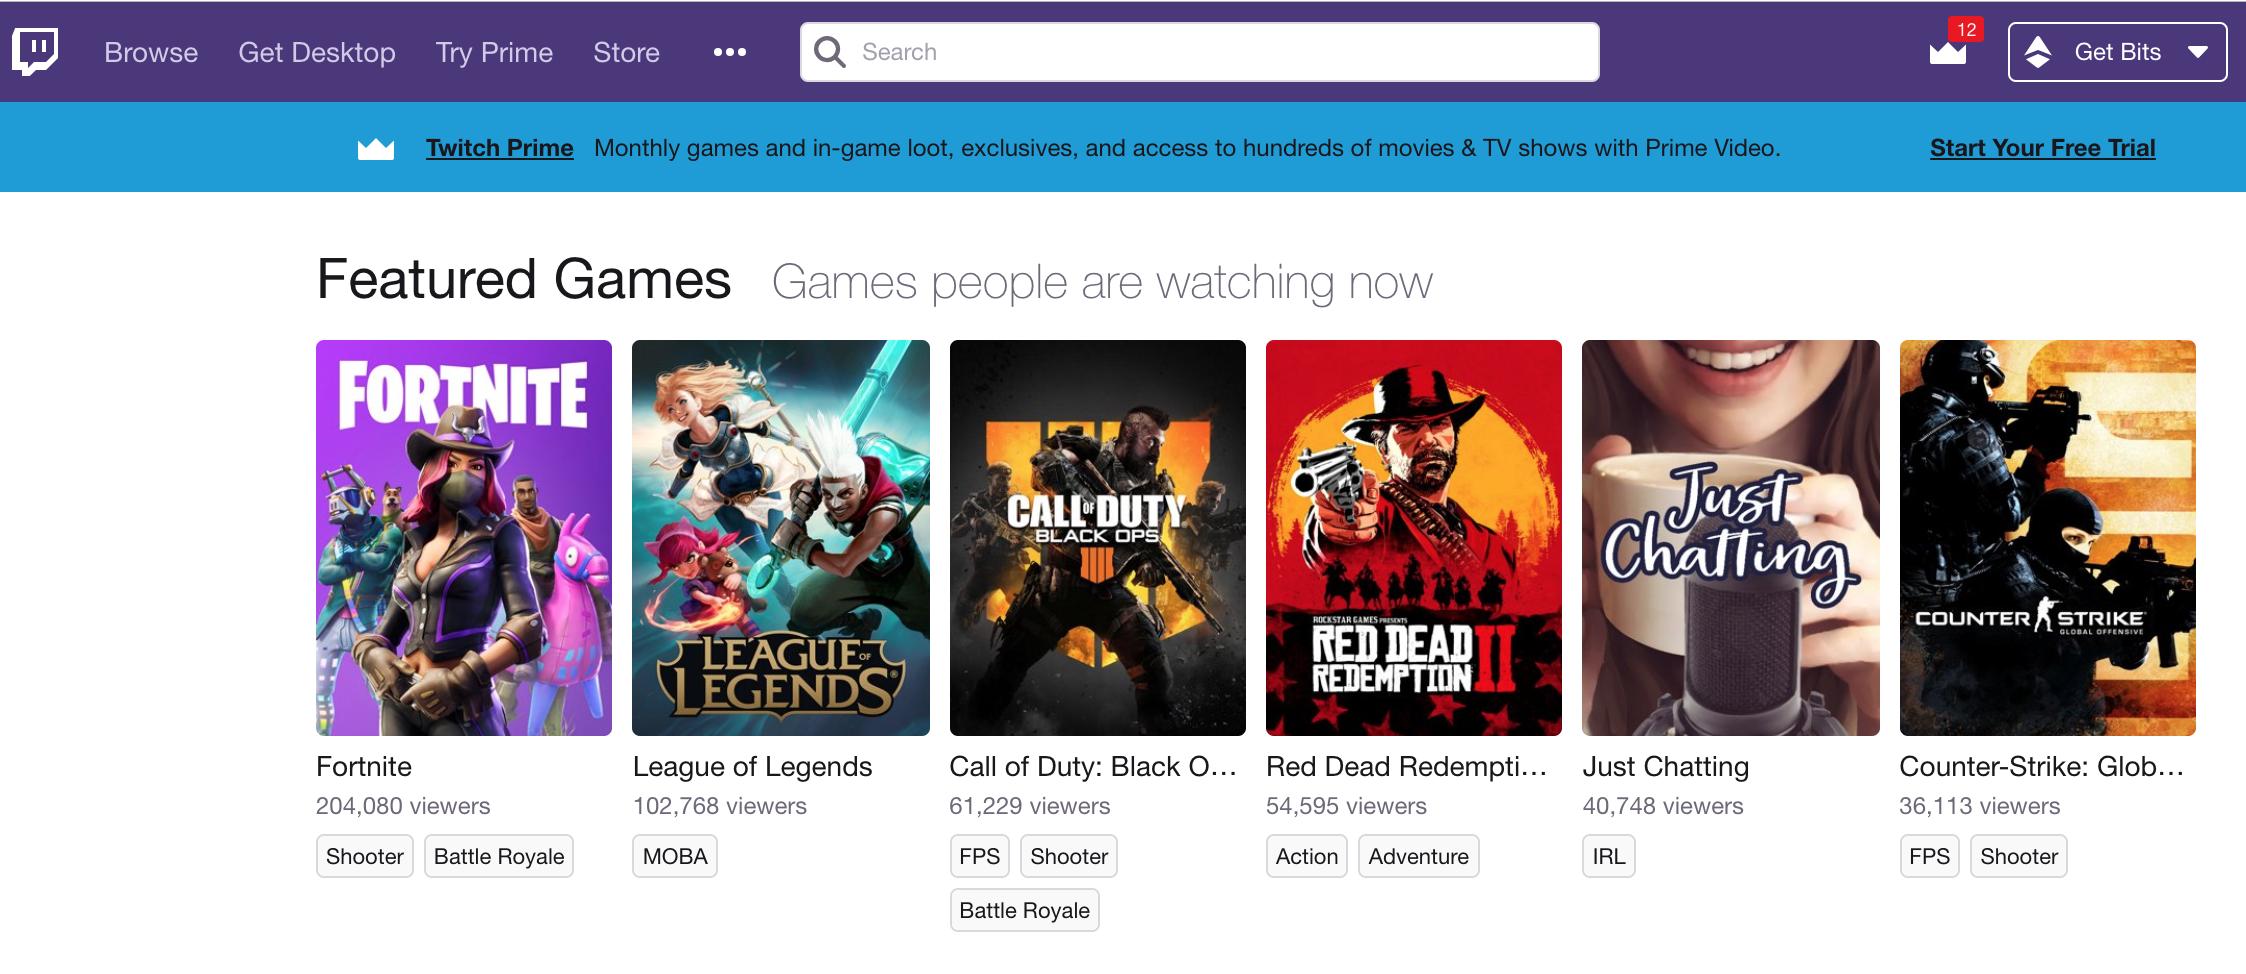2246x974 pixels.
Task: Go to Get Desktop page
Action: click(x=317, y=52)
